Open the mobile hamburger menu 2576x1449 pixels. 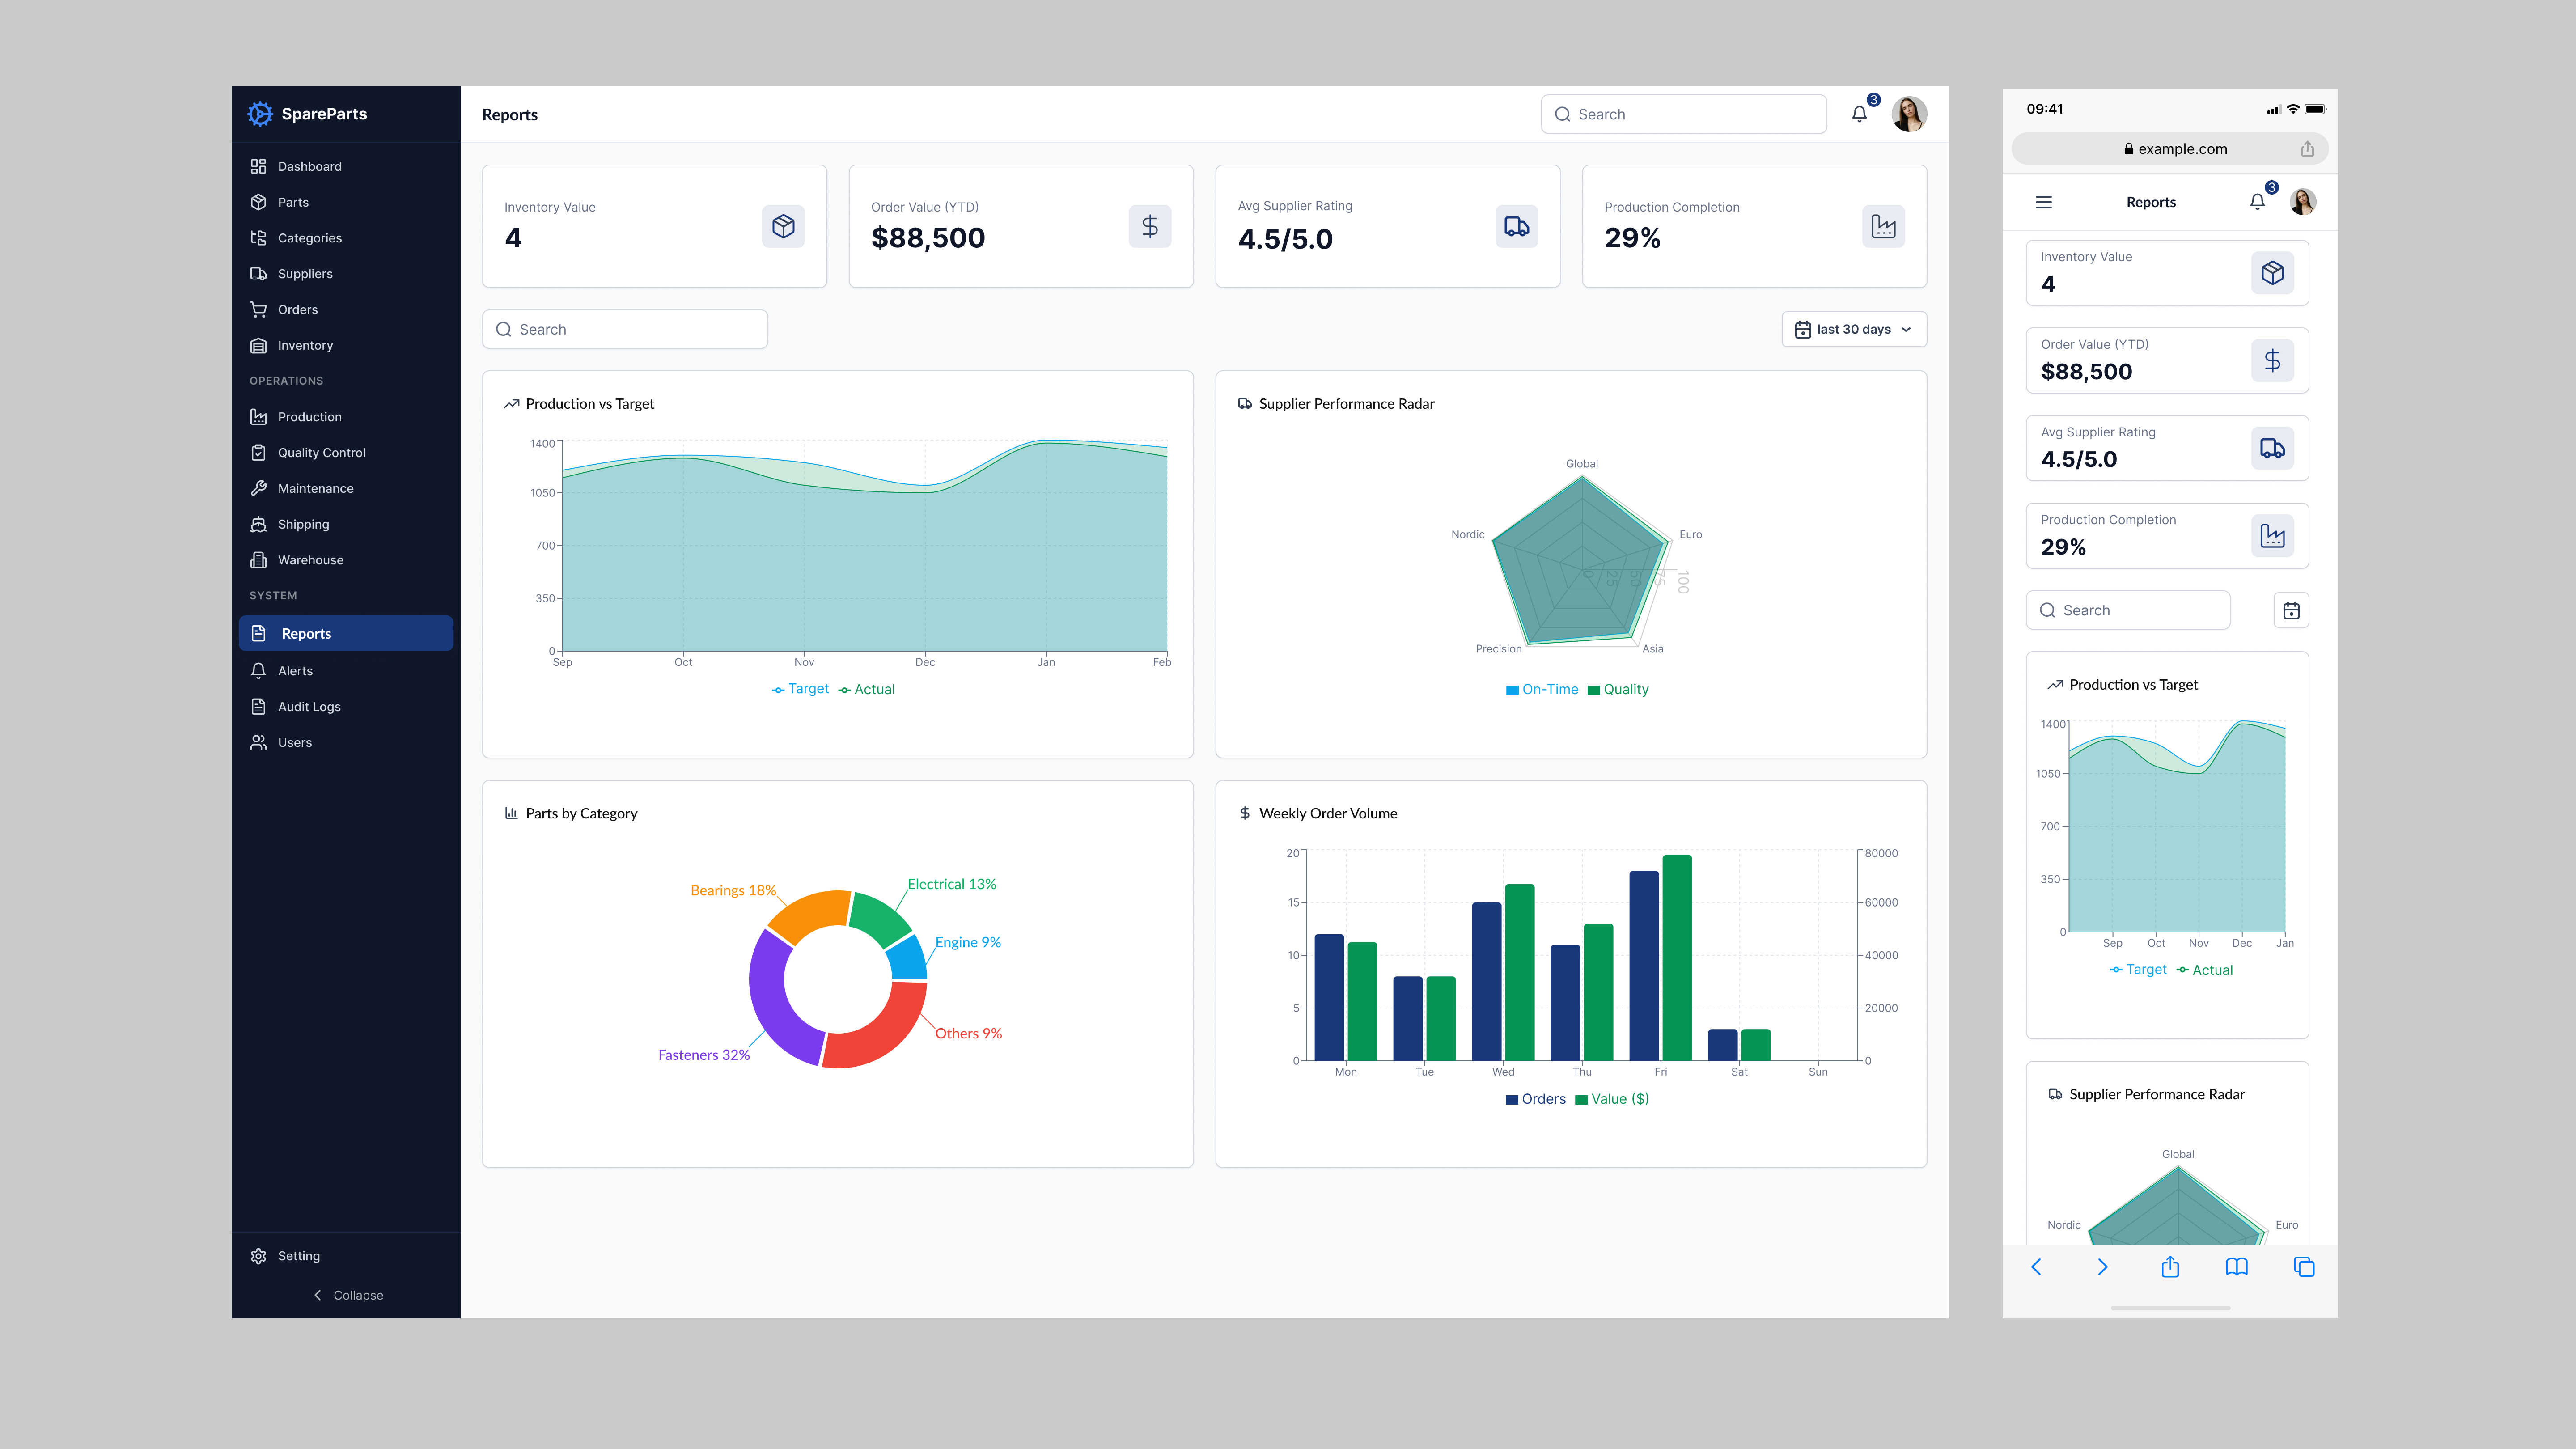[2044, 202]
